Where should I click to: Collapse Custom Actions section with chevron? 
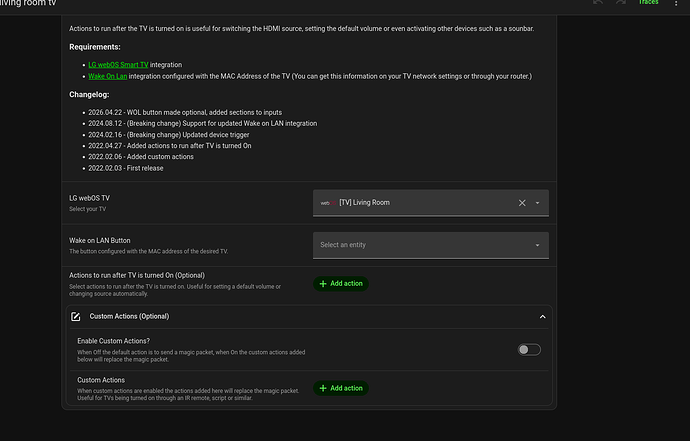(543, 317)
